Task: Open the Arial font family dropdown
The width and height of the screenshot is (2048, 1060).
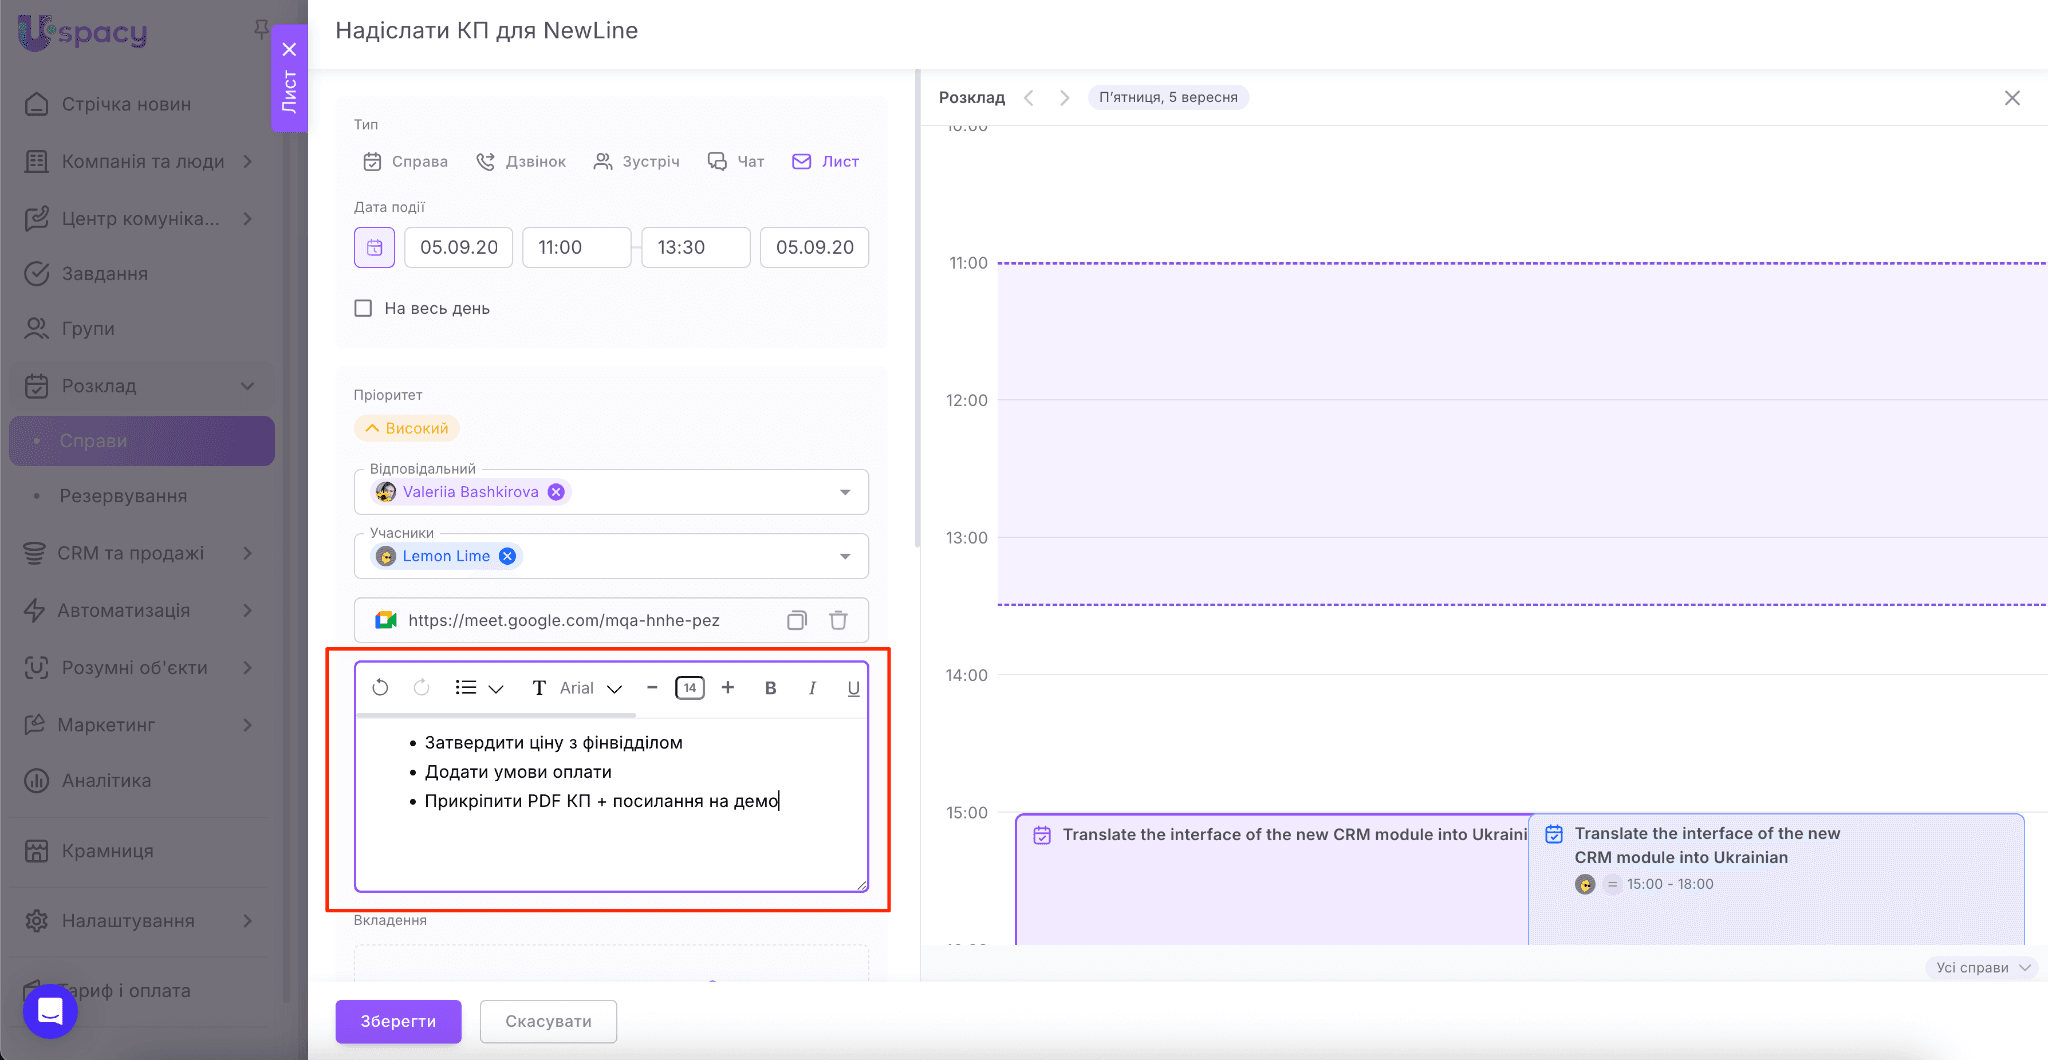Action: coord(591,688)
